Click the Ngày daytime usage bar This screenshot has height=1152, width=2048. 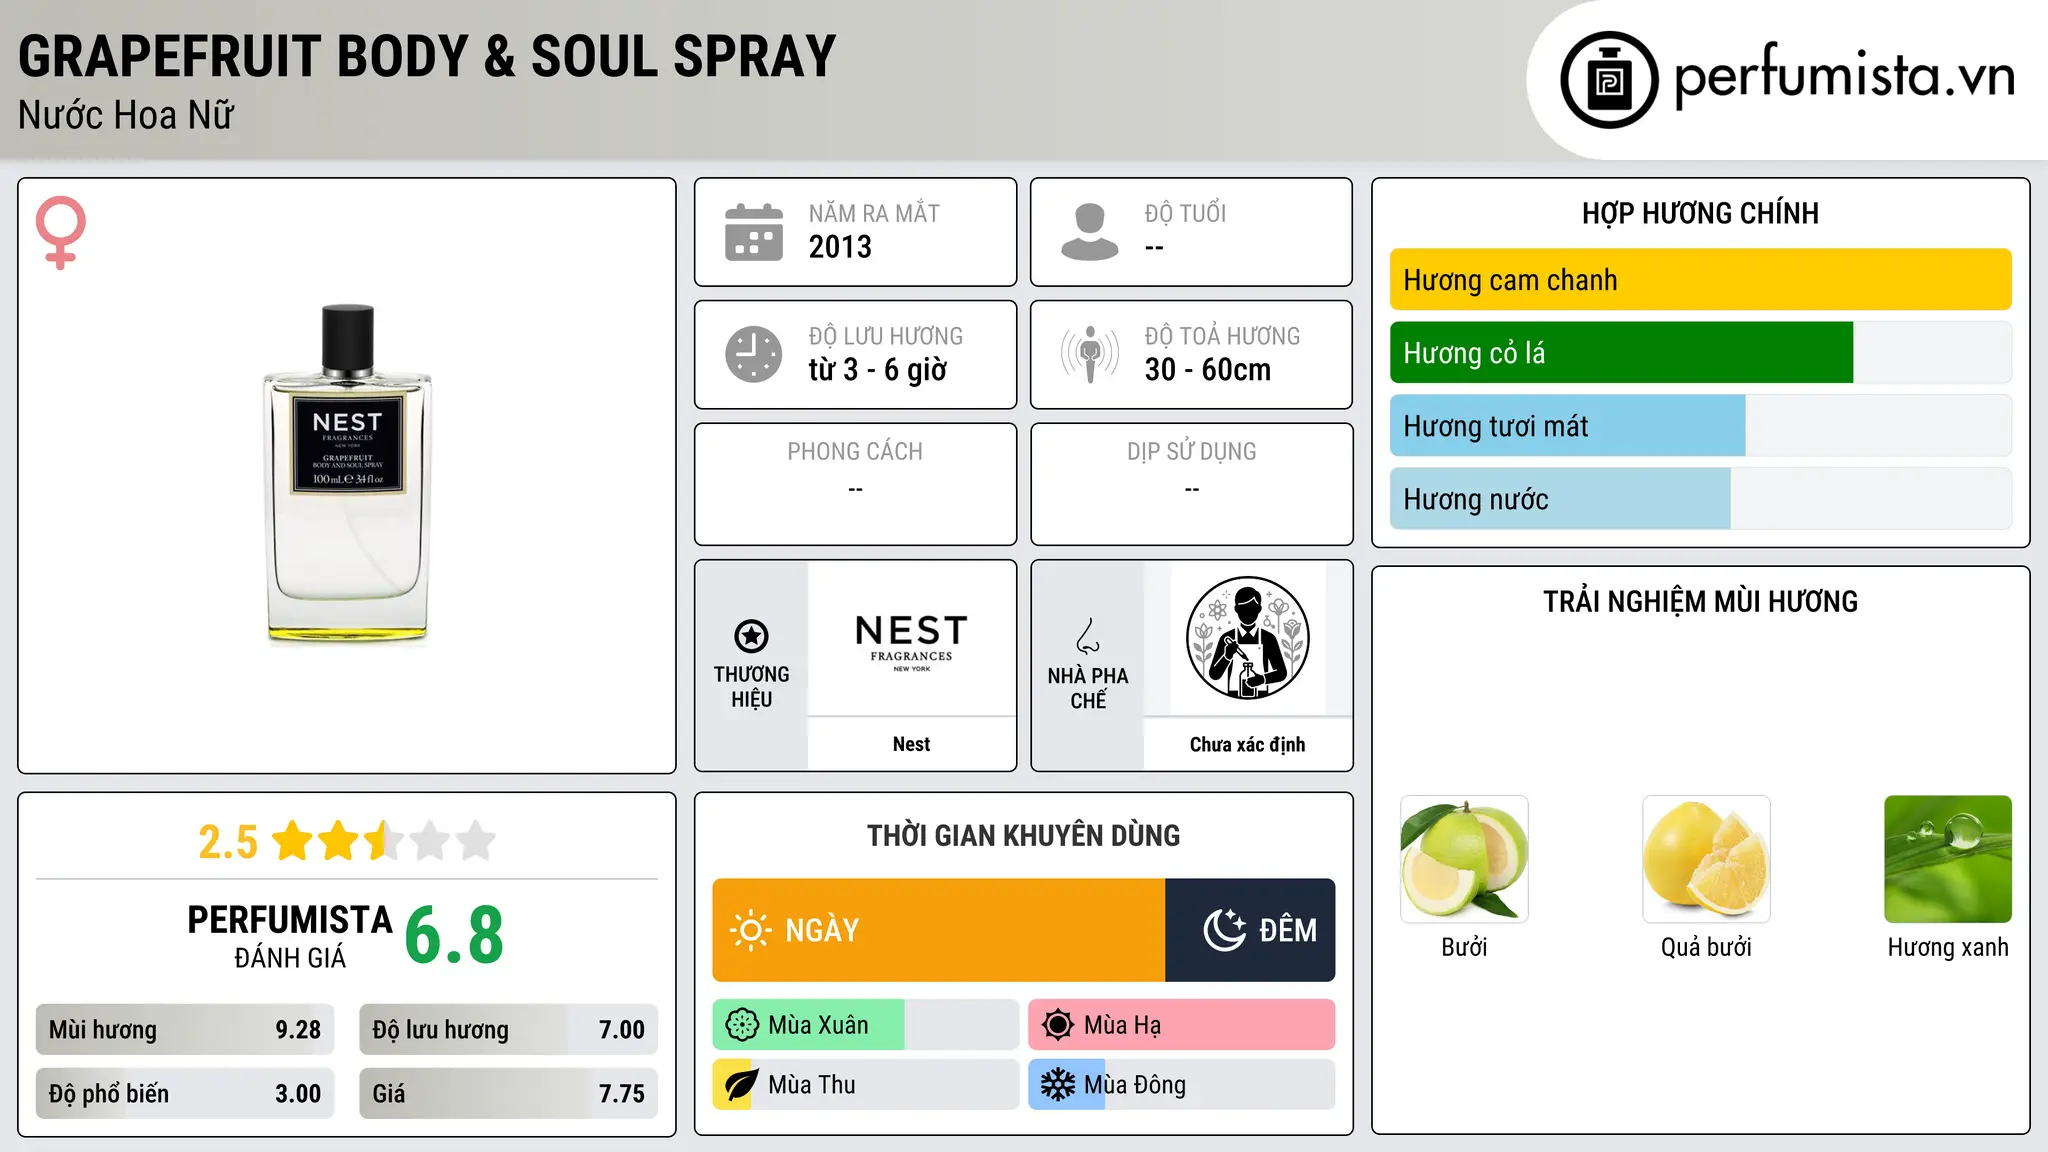point(939,930)
